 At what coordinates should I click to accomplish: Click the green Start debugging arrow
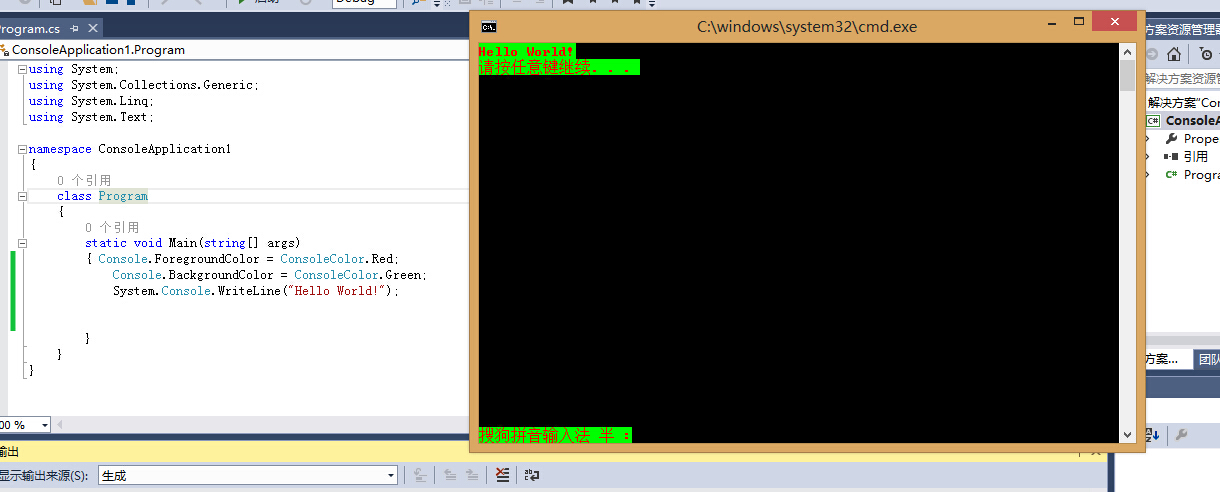click(x=243, y=3)
